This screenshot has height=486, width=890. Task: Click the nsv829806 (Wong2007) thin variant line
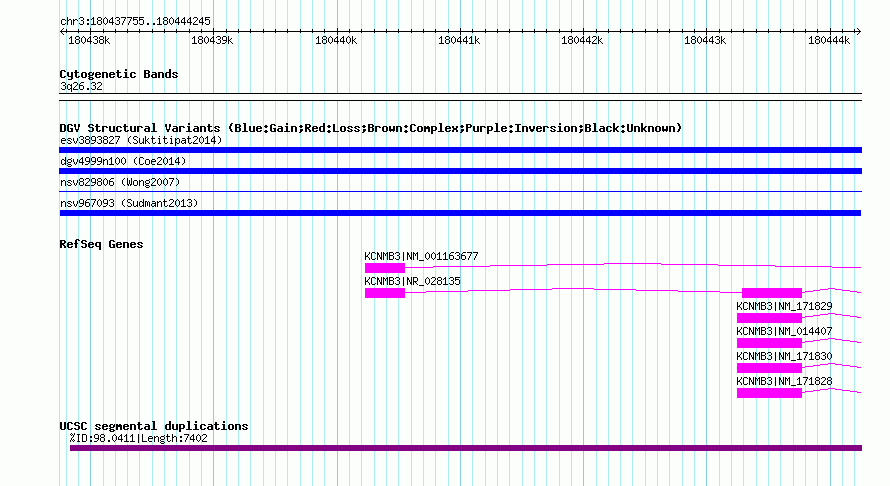[x=460, y=191]
